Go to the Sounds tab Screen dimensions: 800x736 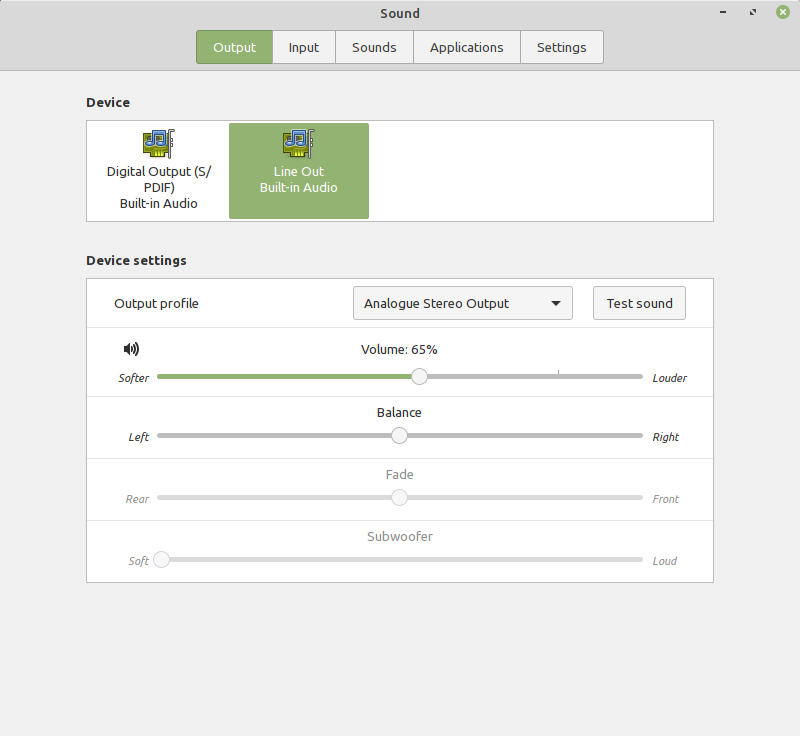374,47
